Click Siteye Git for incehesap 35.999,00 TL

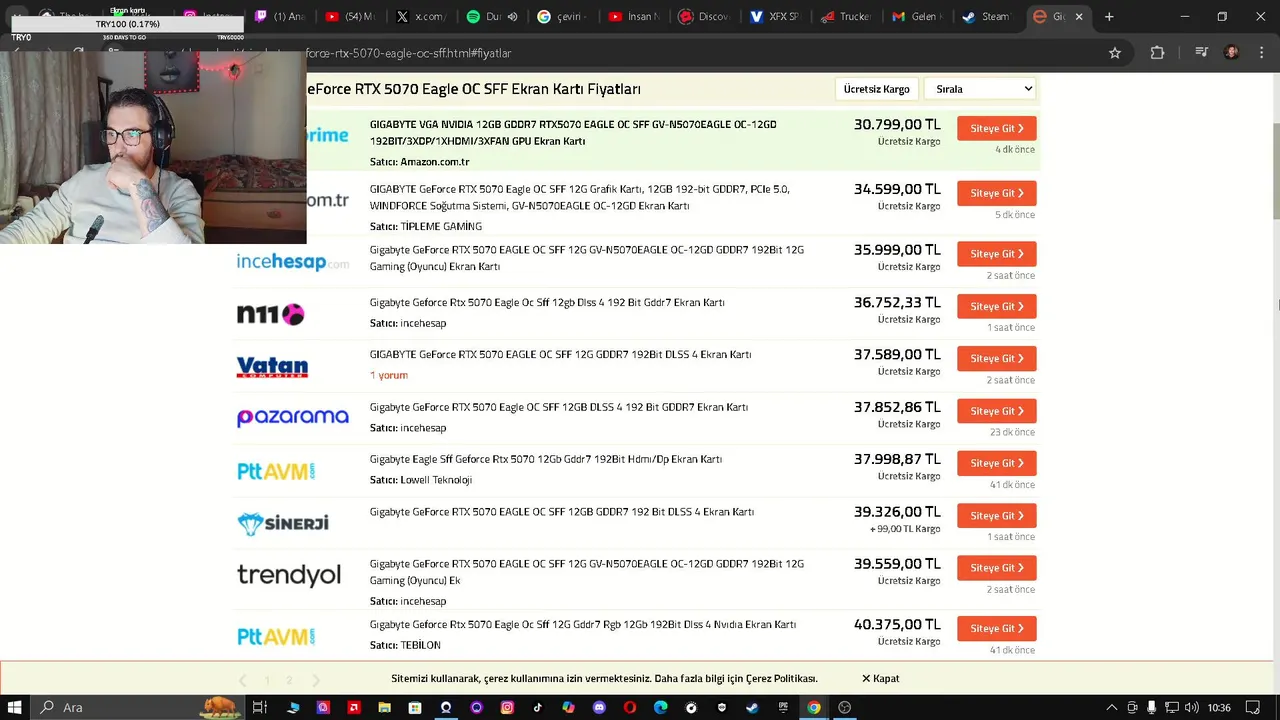coord(997,254)
